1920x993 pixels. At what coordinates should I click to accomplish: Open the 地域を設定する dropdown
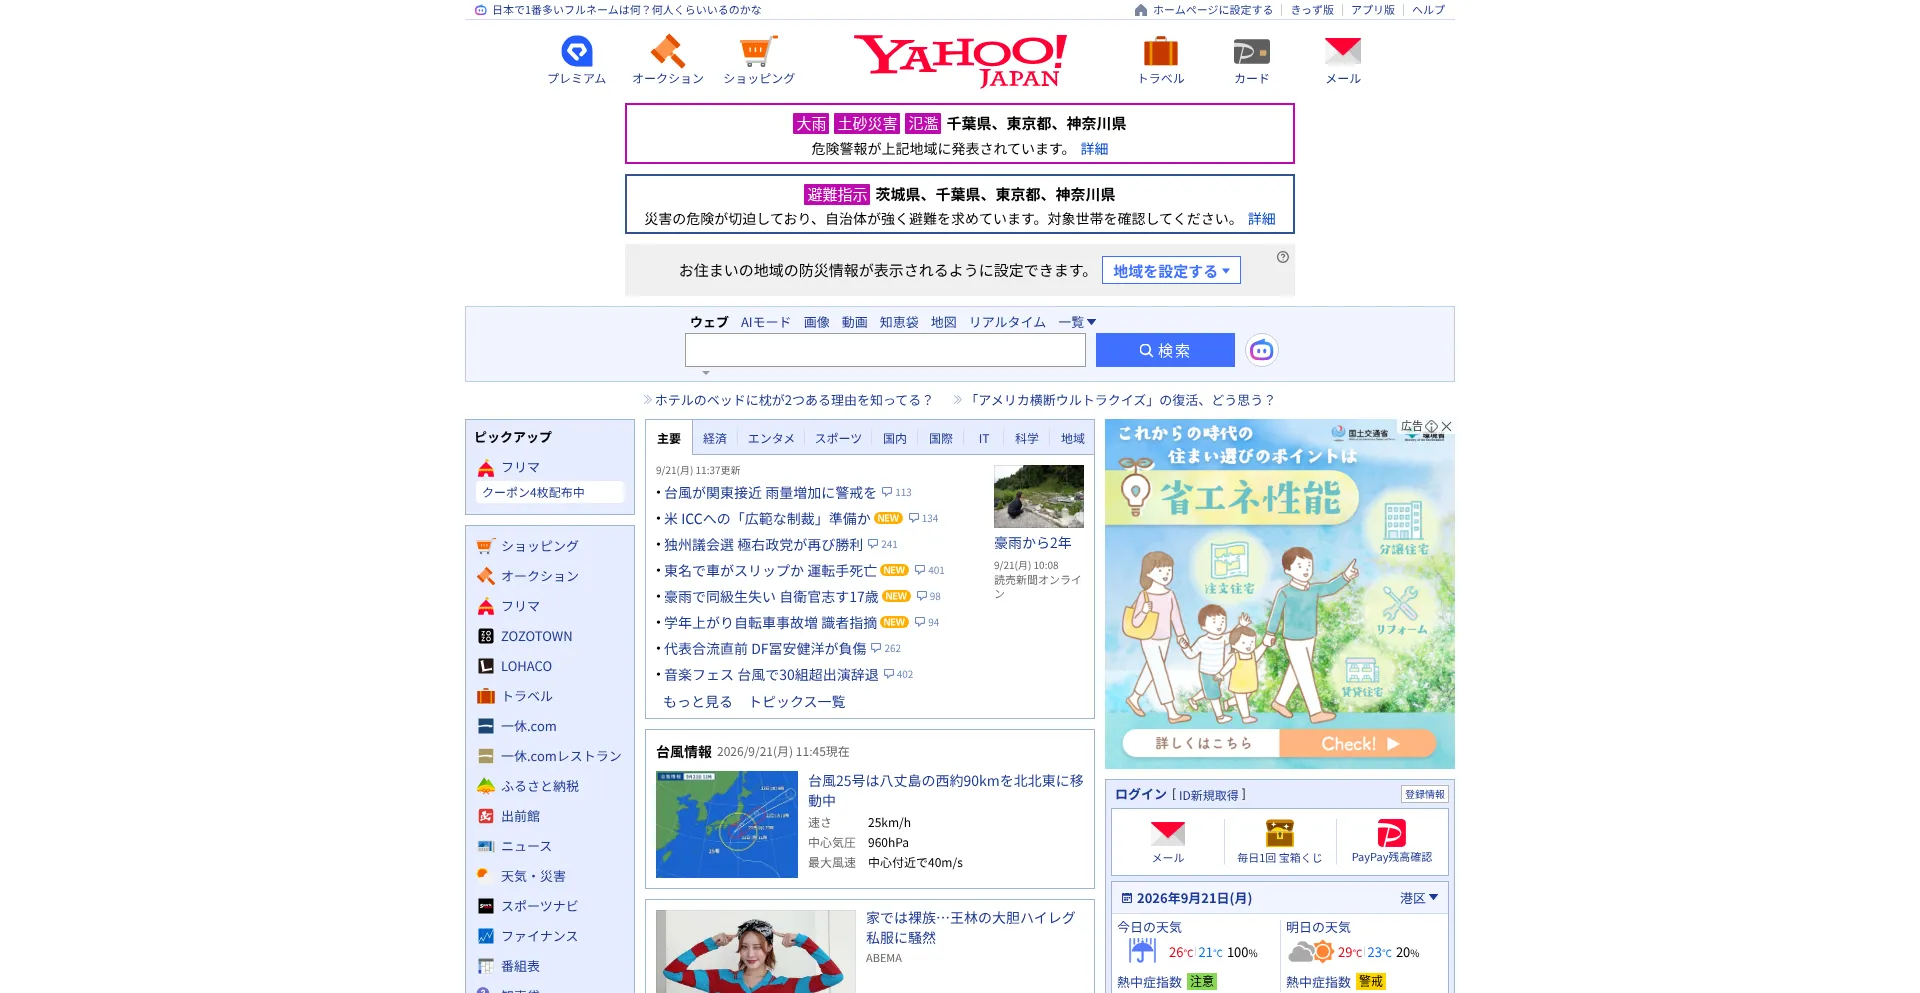1171,271
